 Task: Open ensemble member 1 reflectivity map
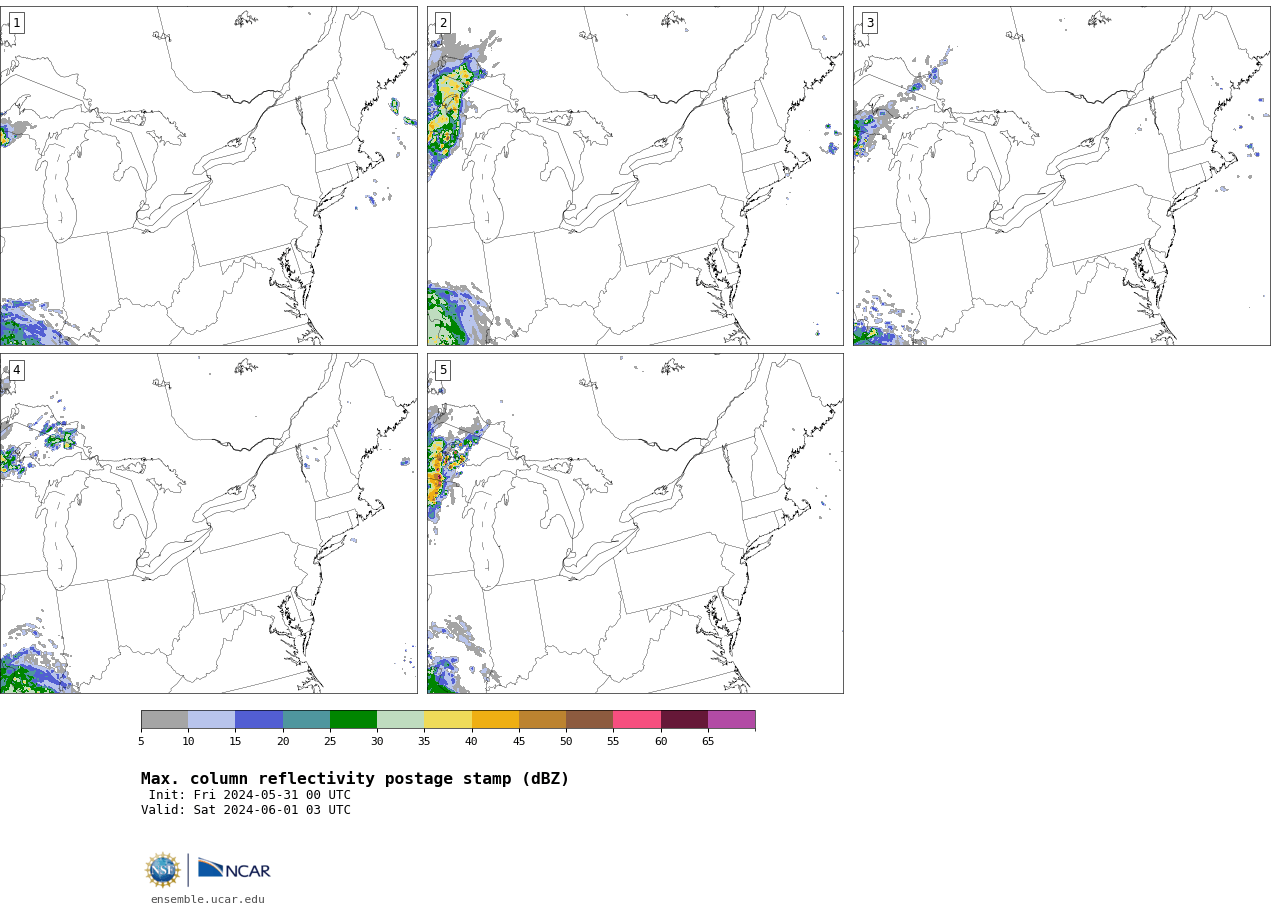(x=208, y=176)
